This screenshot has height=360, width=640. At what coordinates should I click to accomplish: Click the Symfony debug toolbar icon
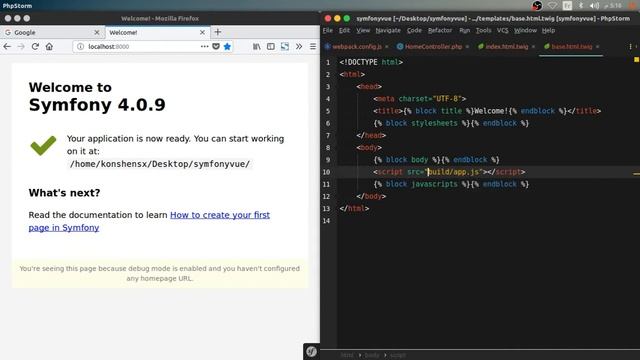point(311,351)
